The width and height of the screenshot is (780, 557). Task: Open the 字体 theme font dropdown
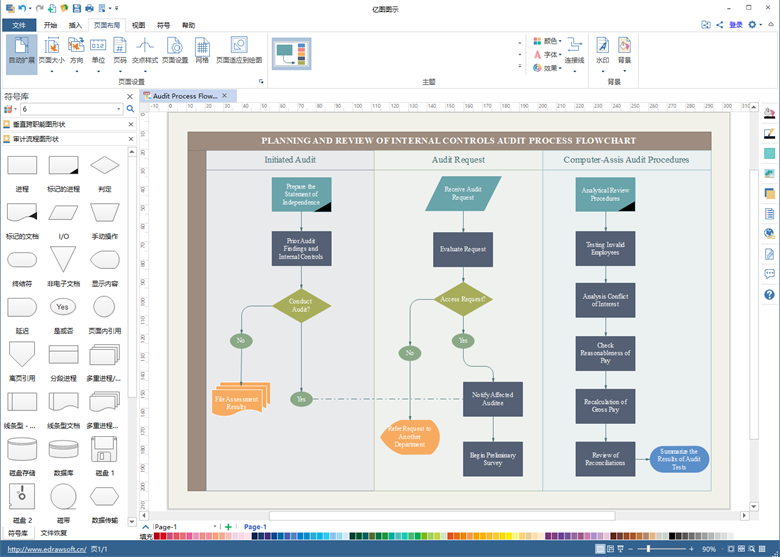[x=547, y=54]
